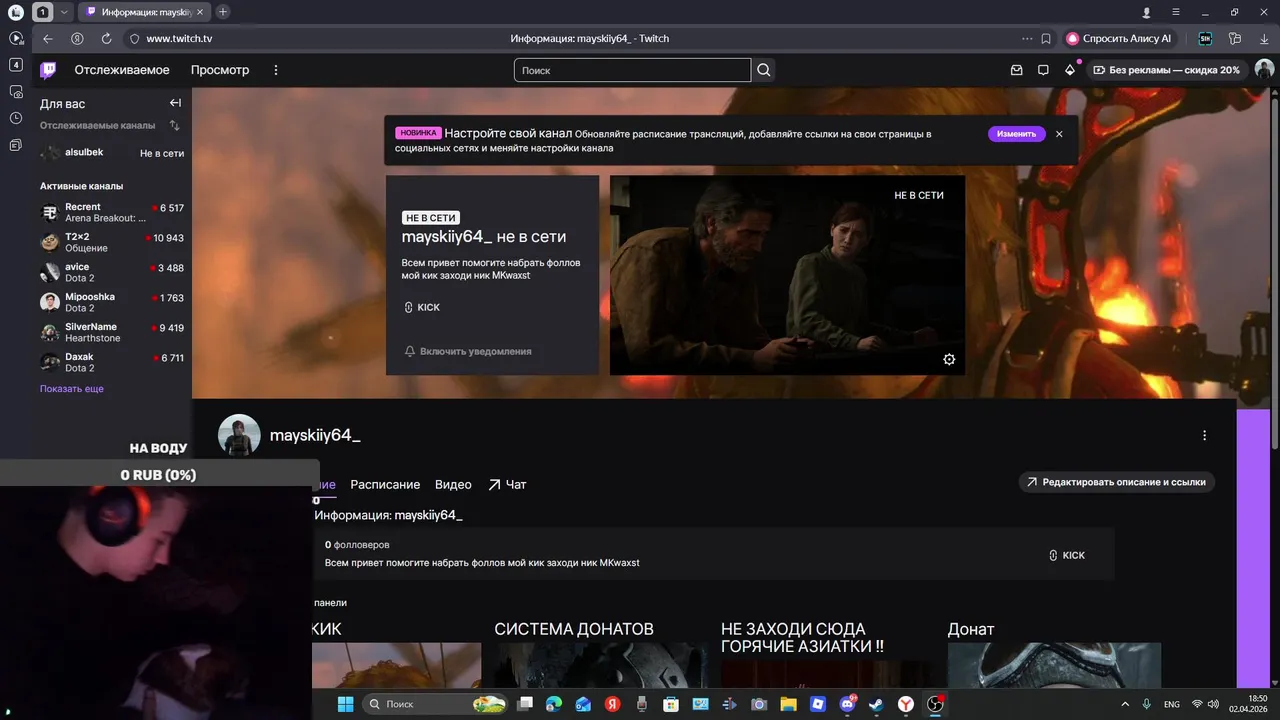
Task: Open the Recrent channel
Action: coord(112,212)
